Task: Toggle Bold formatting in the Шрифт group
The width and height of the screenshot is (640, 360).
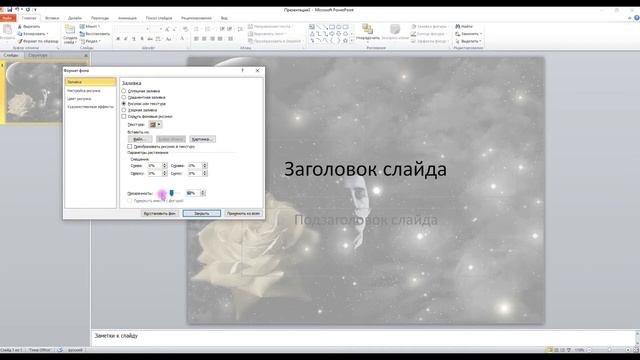Action: pos(118,39)
